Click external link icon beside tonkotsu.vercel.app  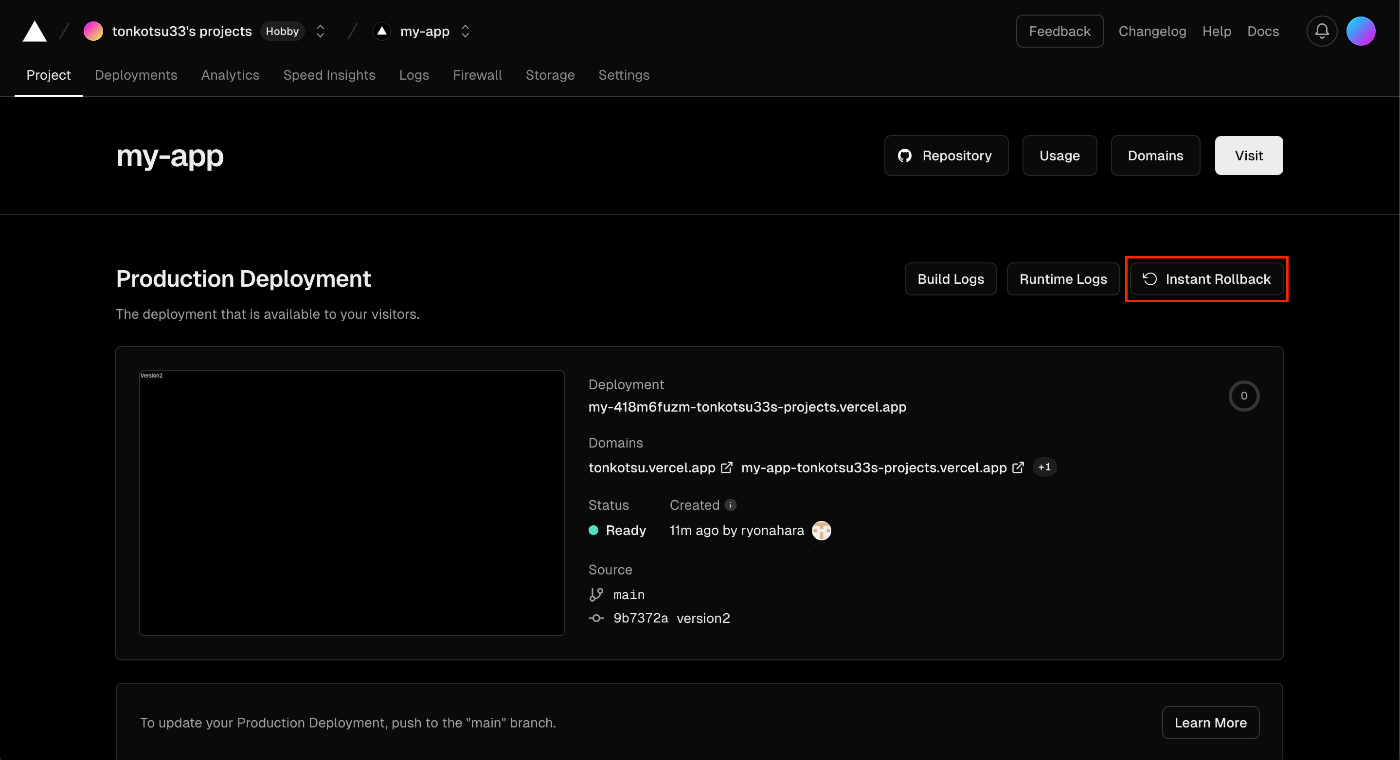727,467
